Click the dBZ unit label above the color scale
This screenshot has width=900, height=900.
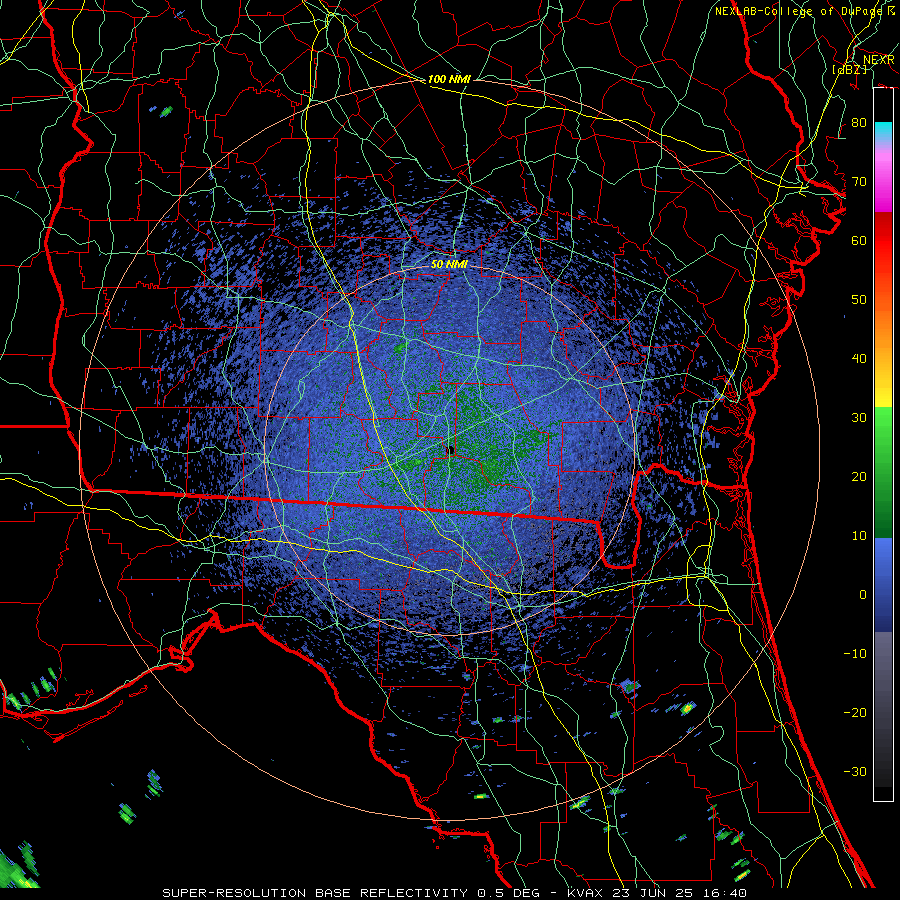[849, 70]
